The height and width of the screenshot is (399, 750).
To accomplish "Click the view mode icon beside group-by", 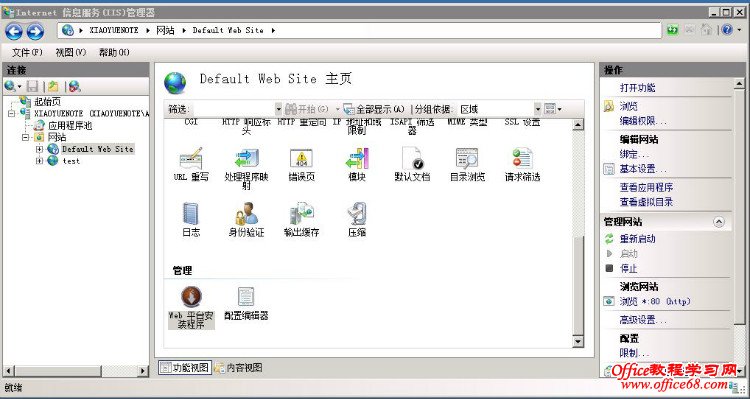I will 551,109.
